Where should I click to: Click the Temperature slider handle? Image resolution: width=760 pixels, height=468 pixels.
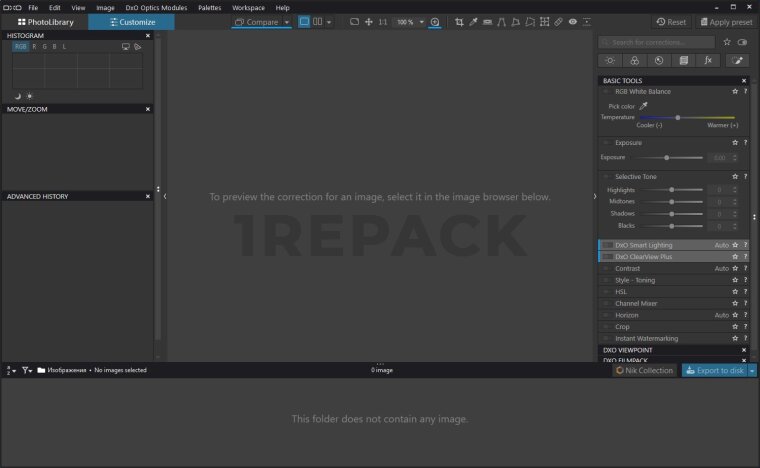point(678,117)
